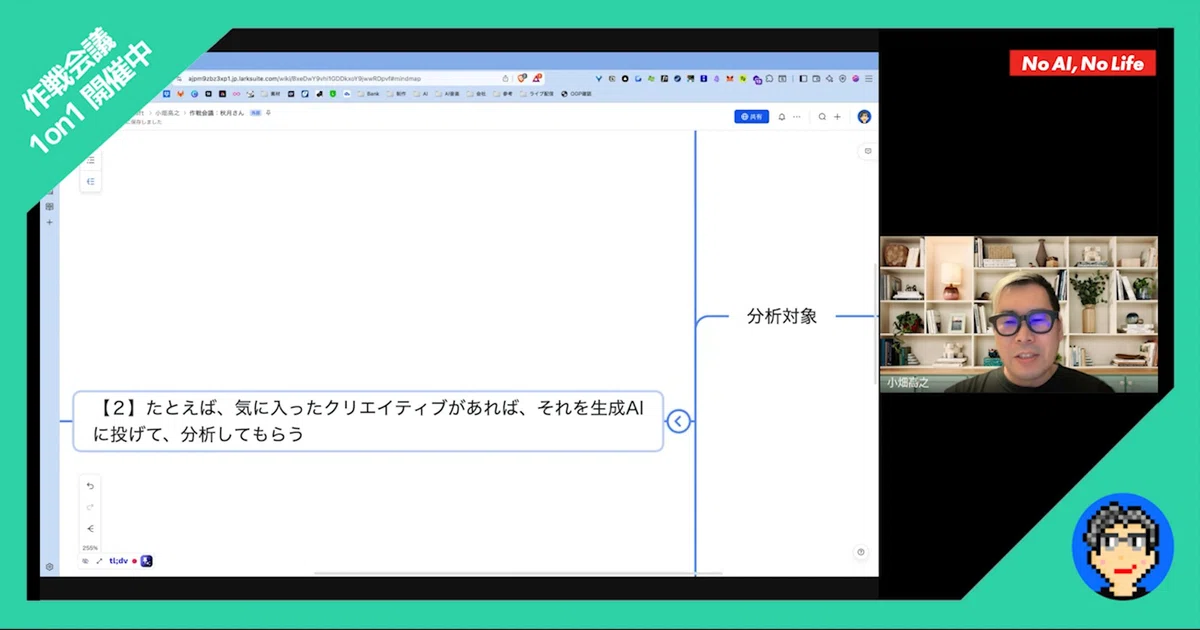1200x630 pixels.
Task: Open the 255% zoom level control
Action: click(90, 548)
